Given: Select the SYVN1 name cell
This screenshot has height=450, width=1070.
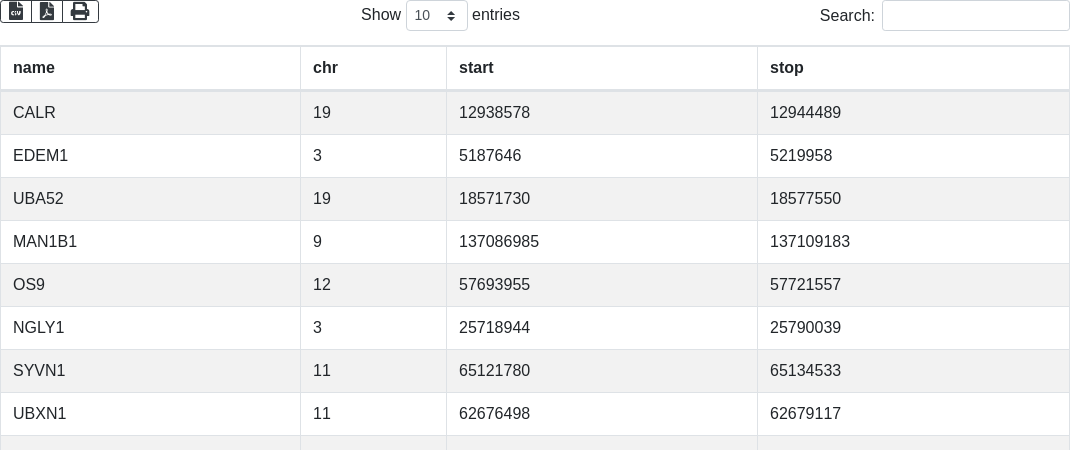Looking at the screenshot, I should (39, 371).
